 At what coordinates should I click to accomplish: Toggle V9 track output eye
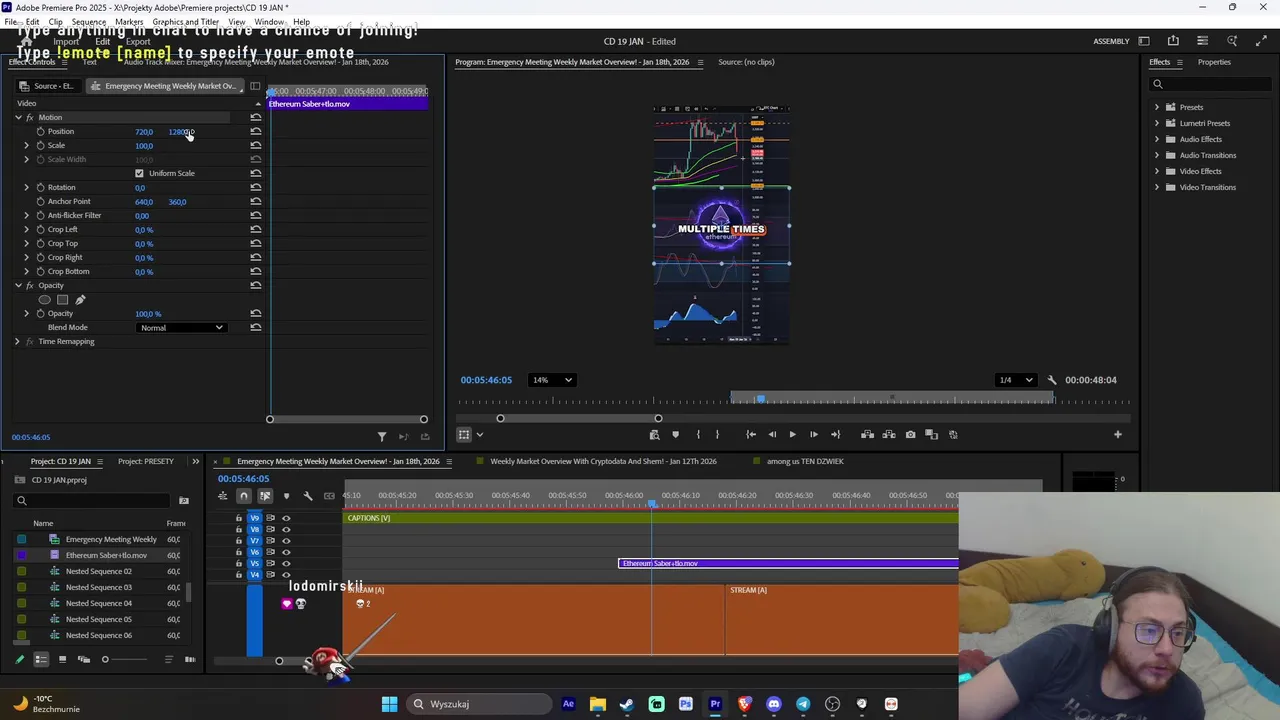click(x=286, y=518)
